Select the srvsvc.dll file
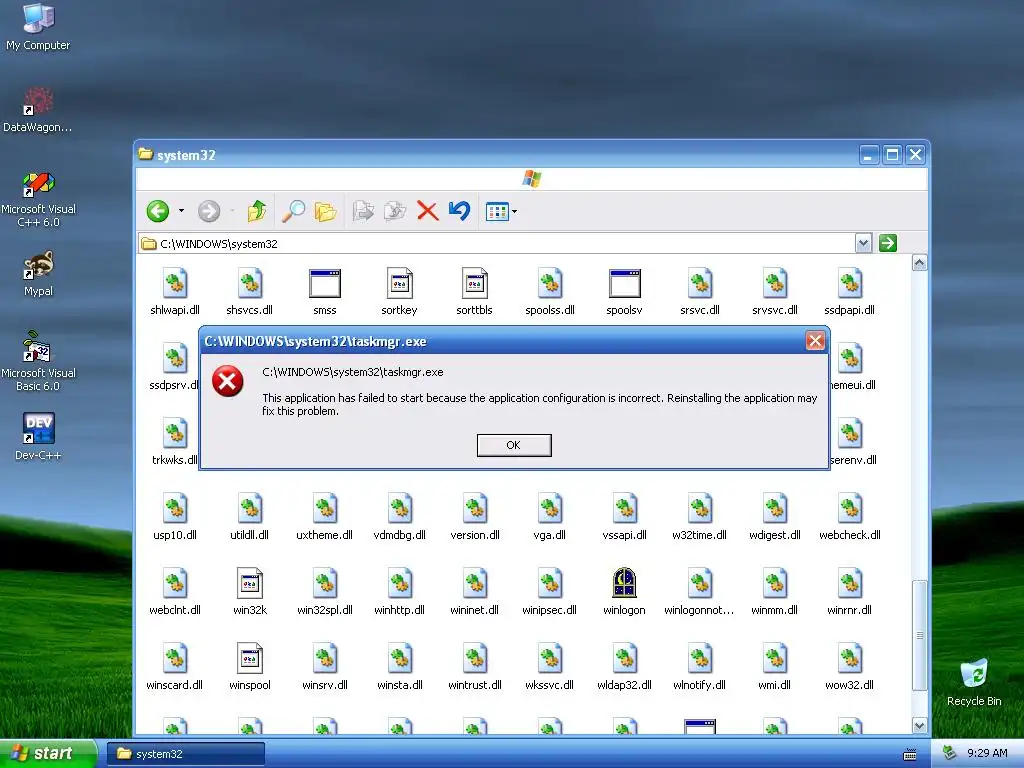The height and width of the screenshot is (768, 1024). click(775, 292)
